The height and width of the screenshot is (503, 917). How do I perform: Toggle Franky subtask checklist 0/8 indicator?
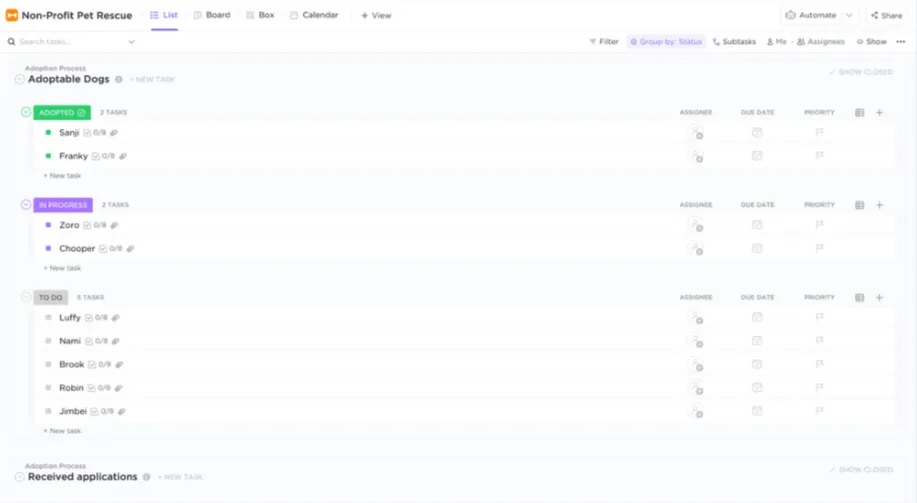103,156
